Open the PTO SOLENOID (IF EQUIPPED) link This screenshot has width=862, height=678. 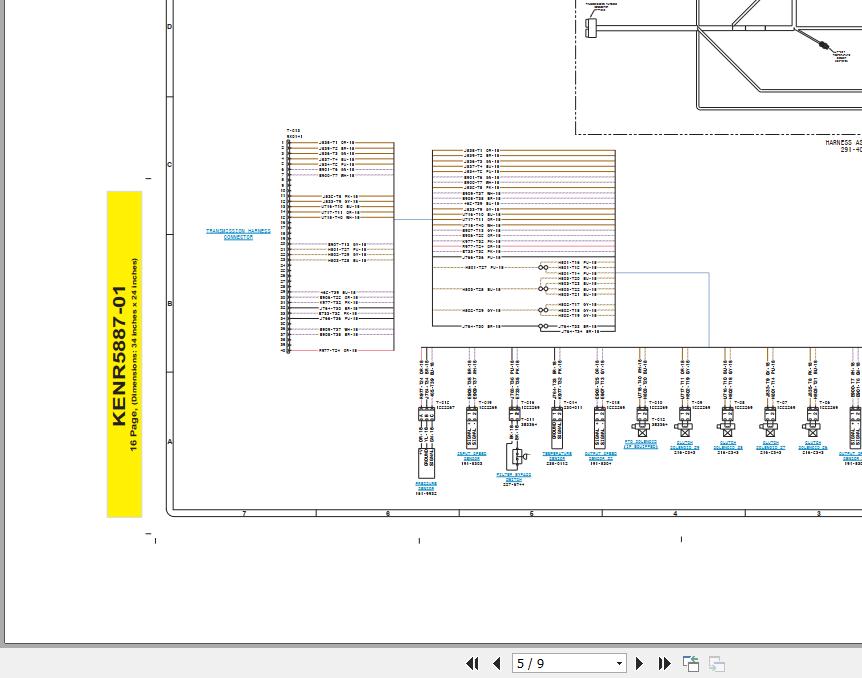641,446
